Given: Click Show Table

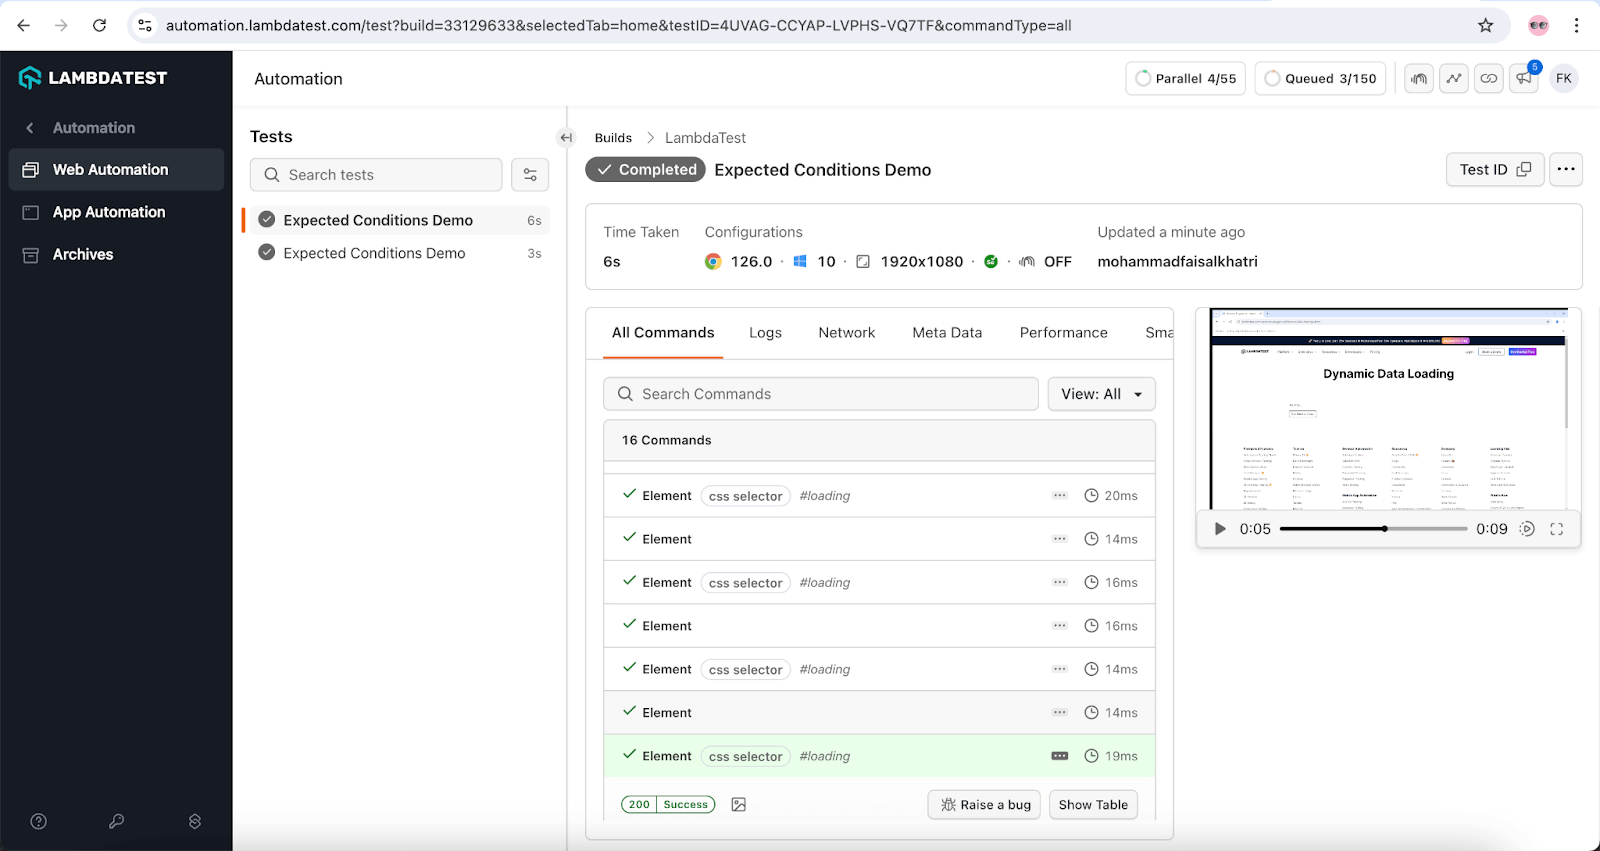Looking at the screenshot, I should pyautogui.click(x=1093, y=805).
